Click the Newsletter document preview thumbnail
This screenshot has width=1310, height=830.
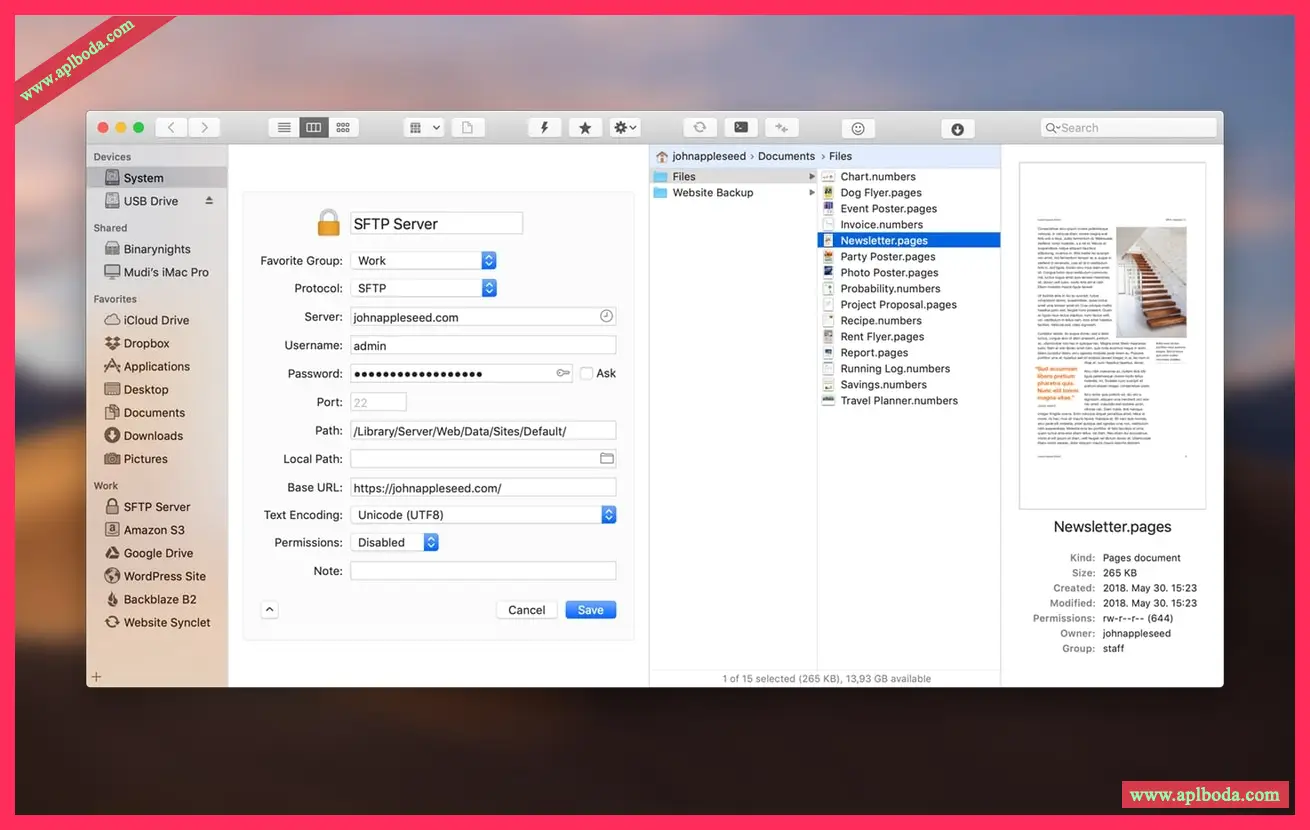(1112, 336)
